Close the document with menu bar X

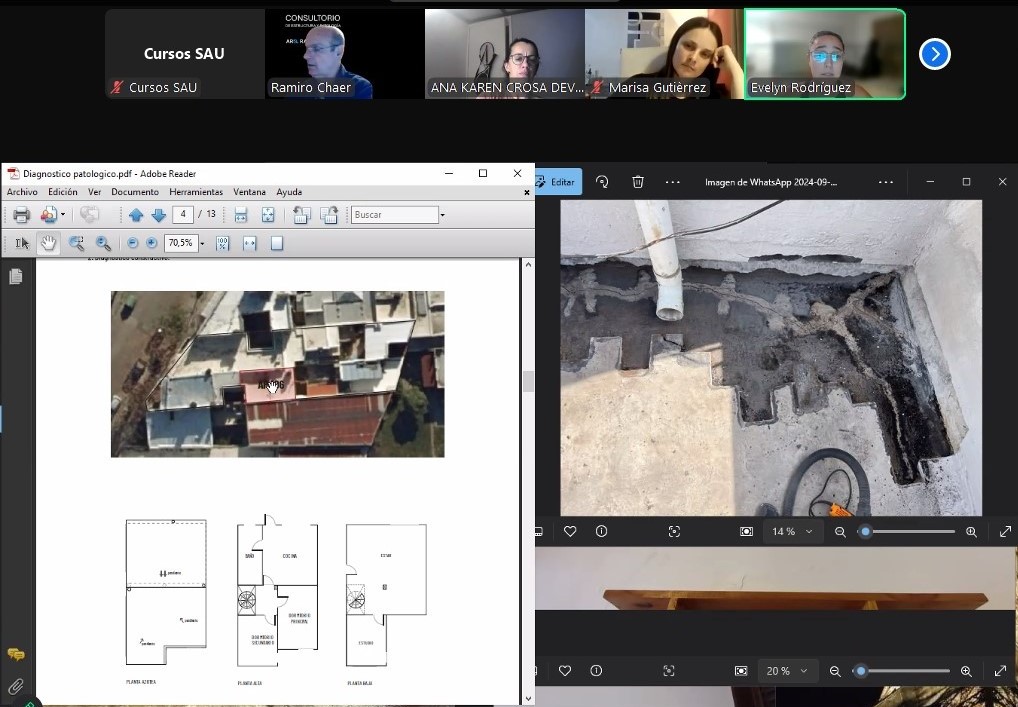527,193
